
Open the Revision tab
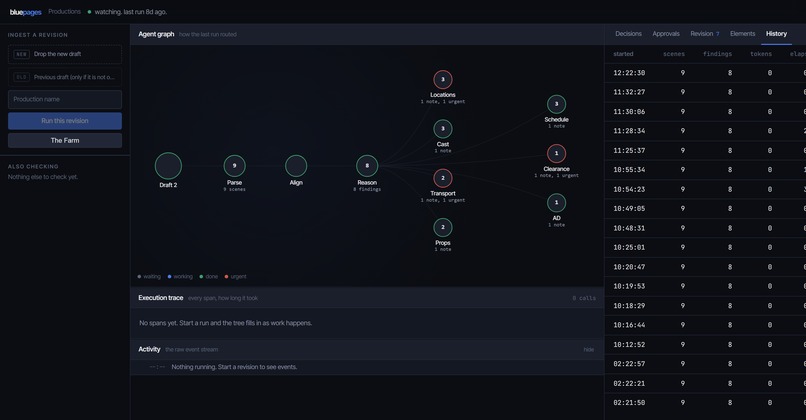click(705, 33)
